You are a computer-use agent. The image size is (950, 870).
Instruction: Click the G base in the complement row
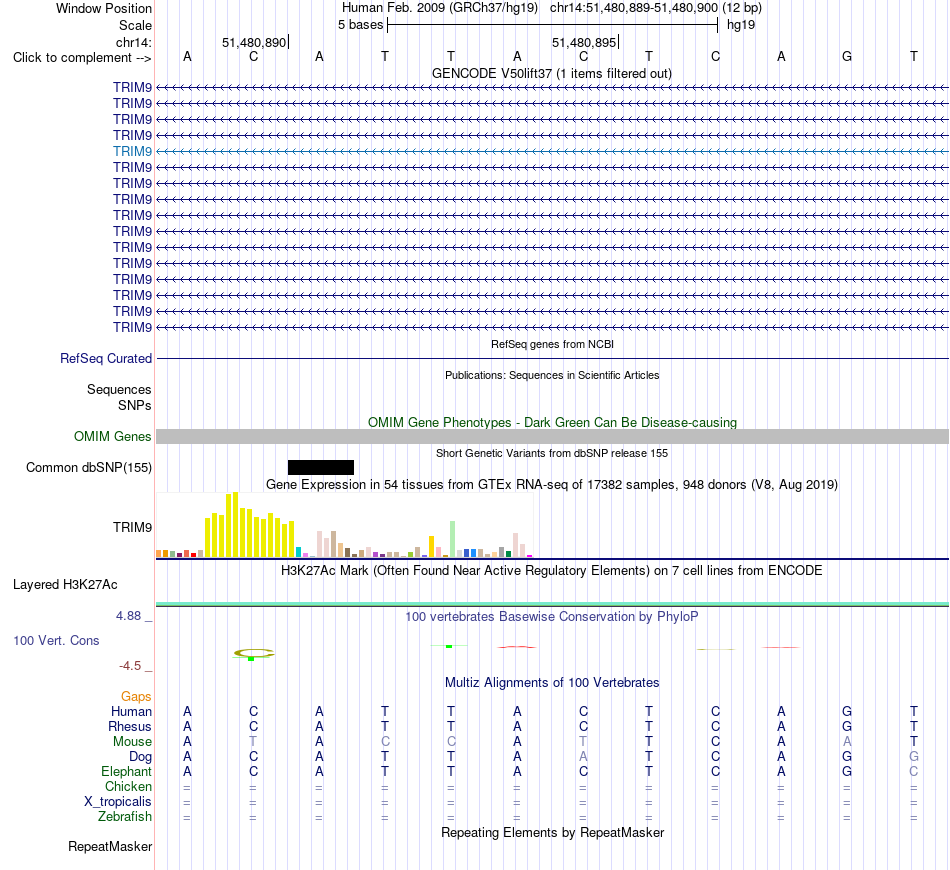click(847, 57)
